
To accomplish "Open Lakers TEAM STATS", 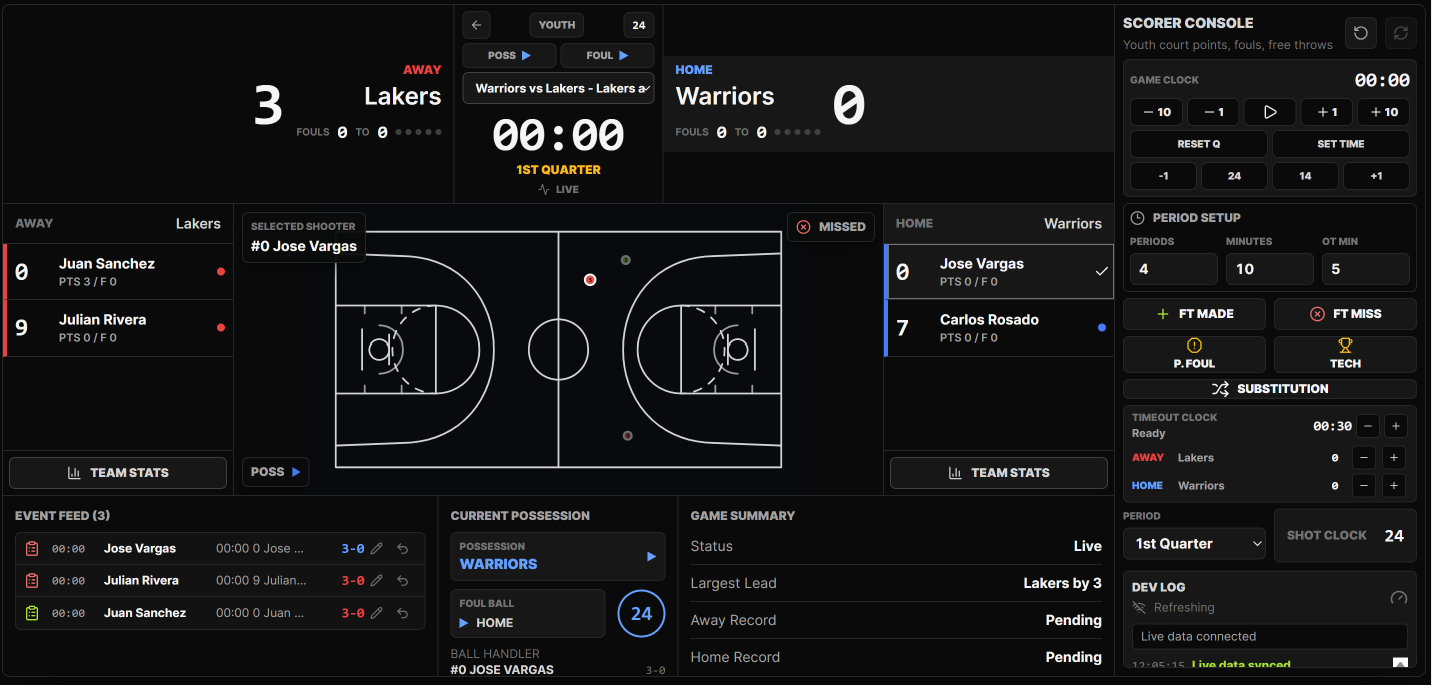I will [x=118, y=473].
